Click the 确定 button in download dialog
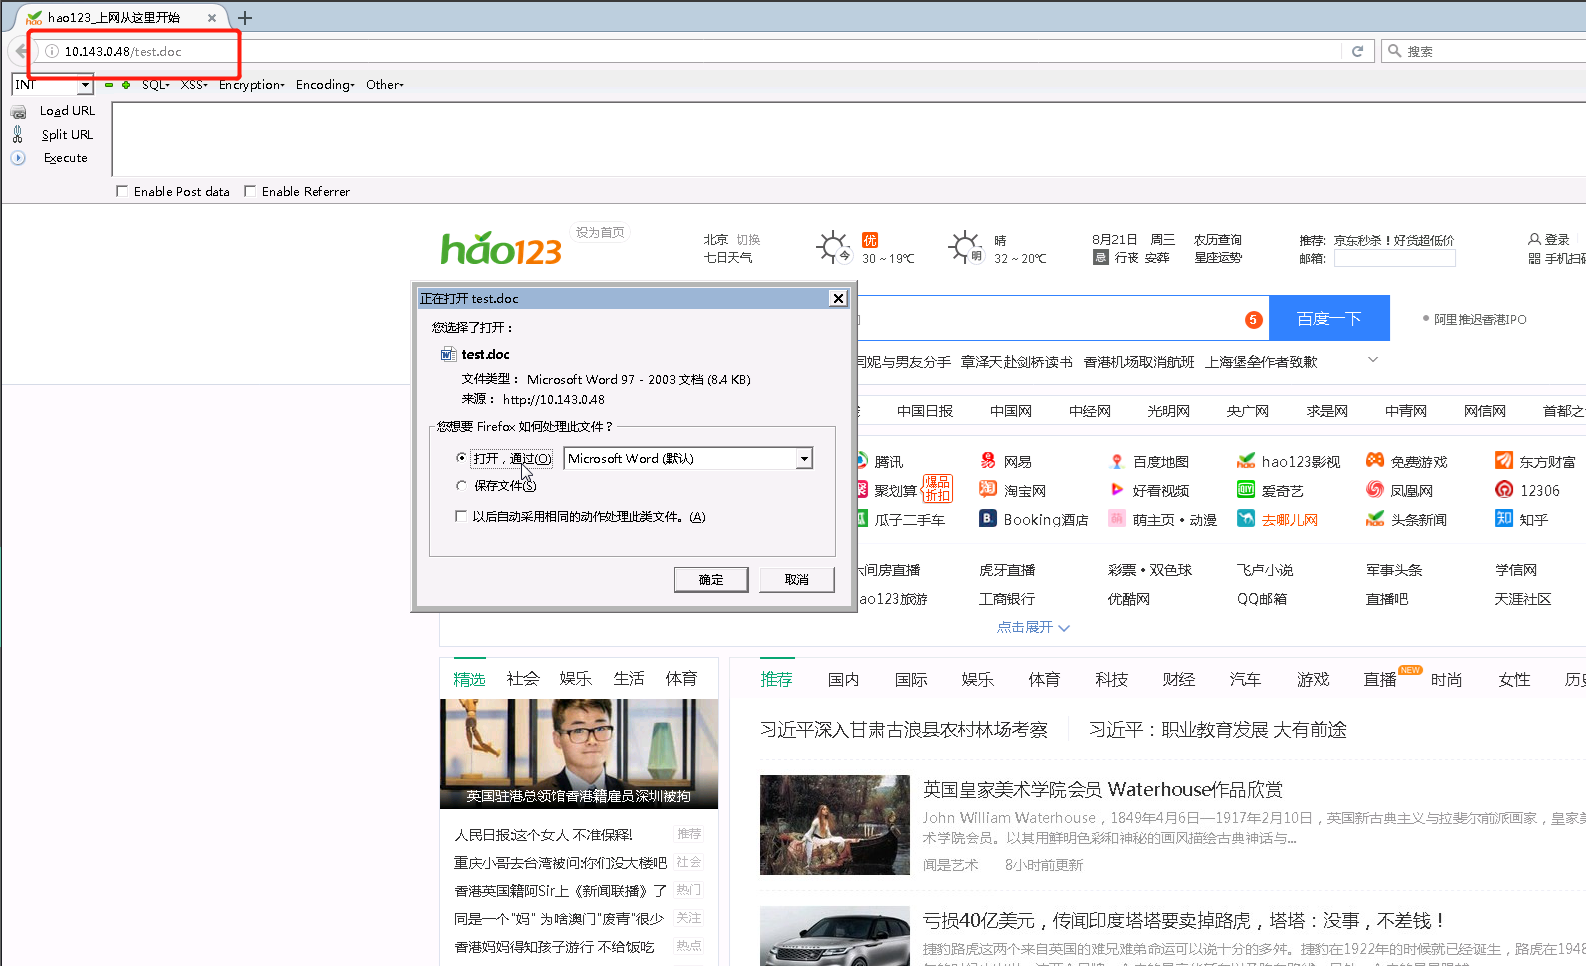 710,580
